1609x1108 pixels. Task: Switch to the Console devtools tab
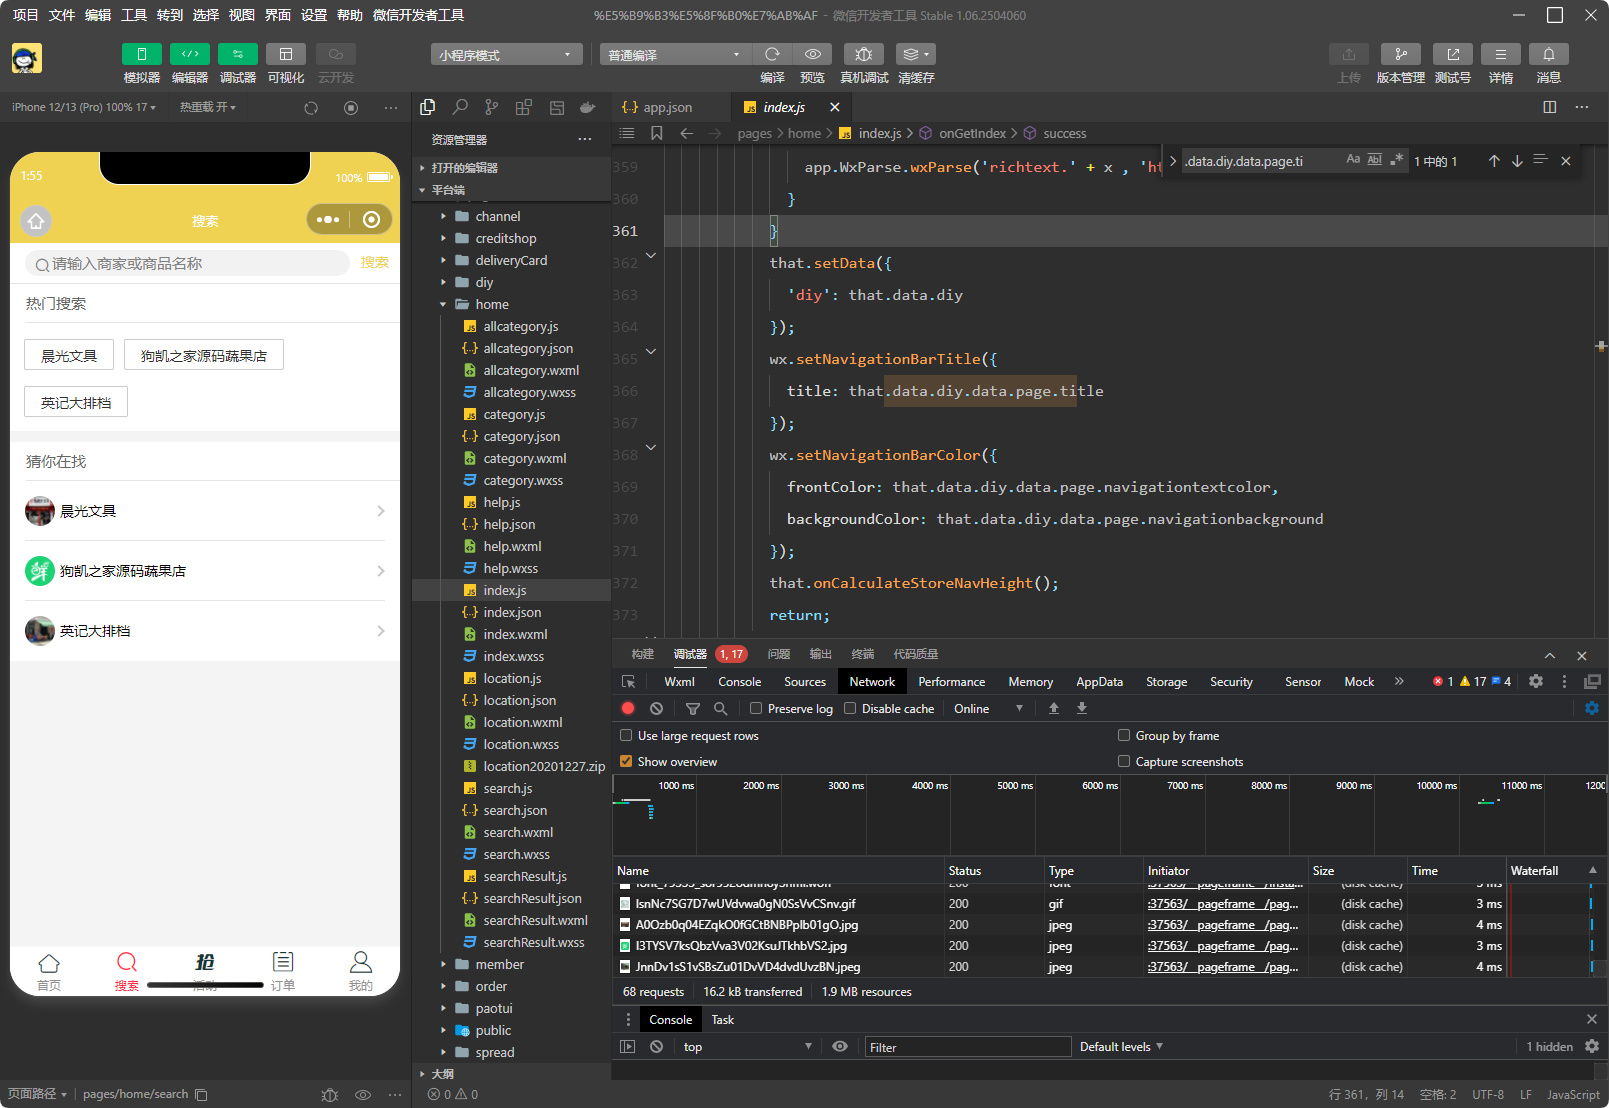pyautogui.click(x=739, y=681)
